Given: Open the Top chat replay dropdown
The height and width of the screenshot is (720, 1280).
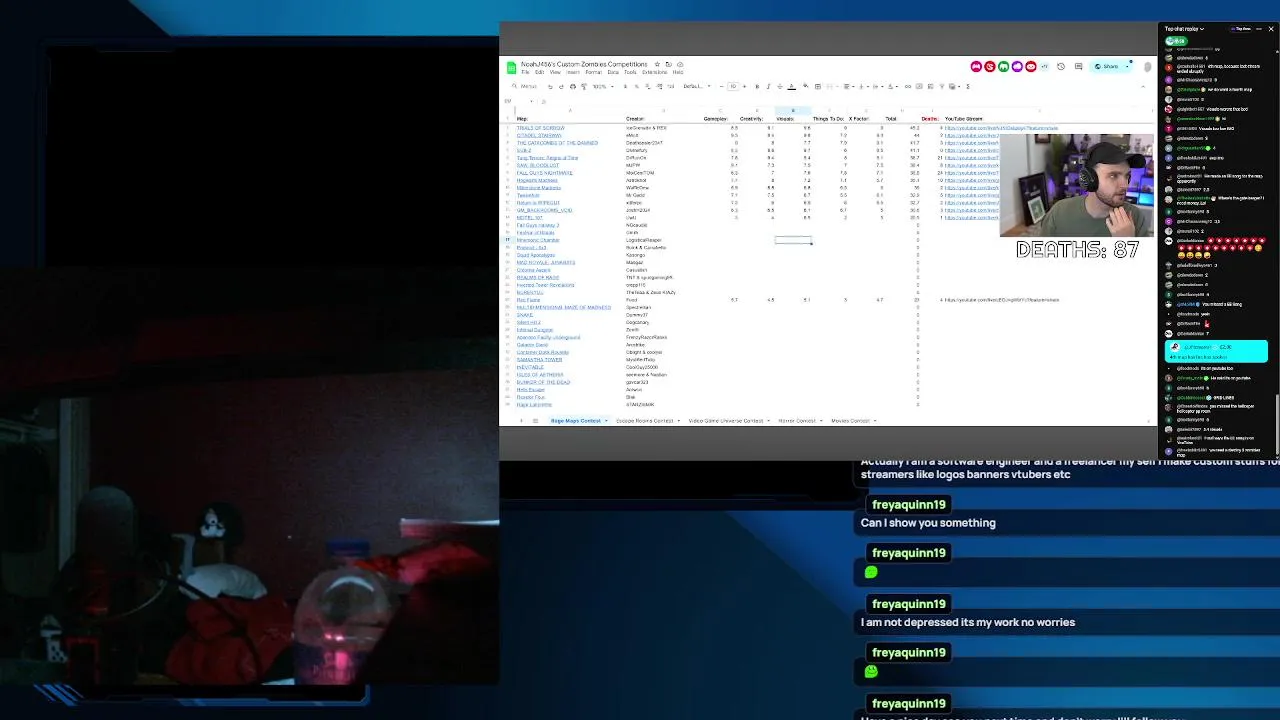Looking at the screenshot, I should click(1184, 29).
